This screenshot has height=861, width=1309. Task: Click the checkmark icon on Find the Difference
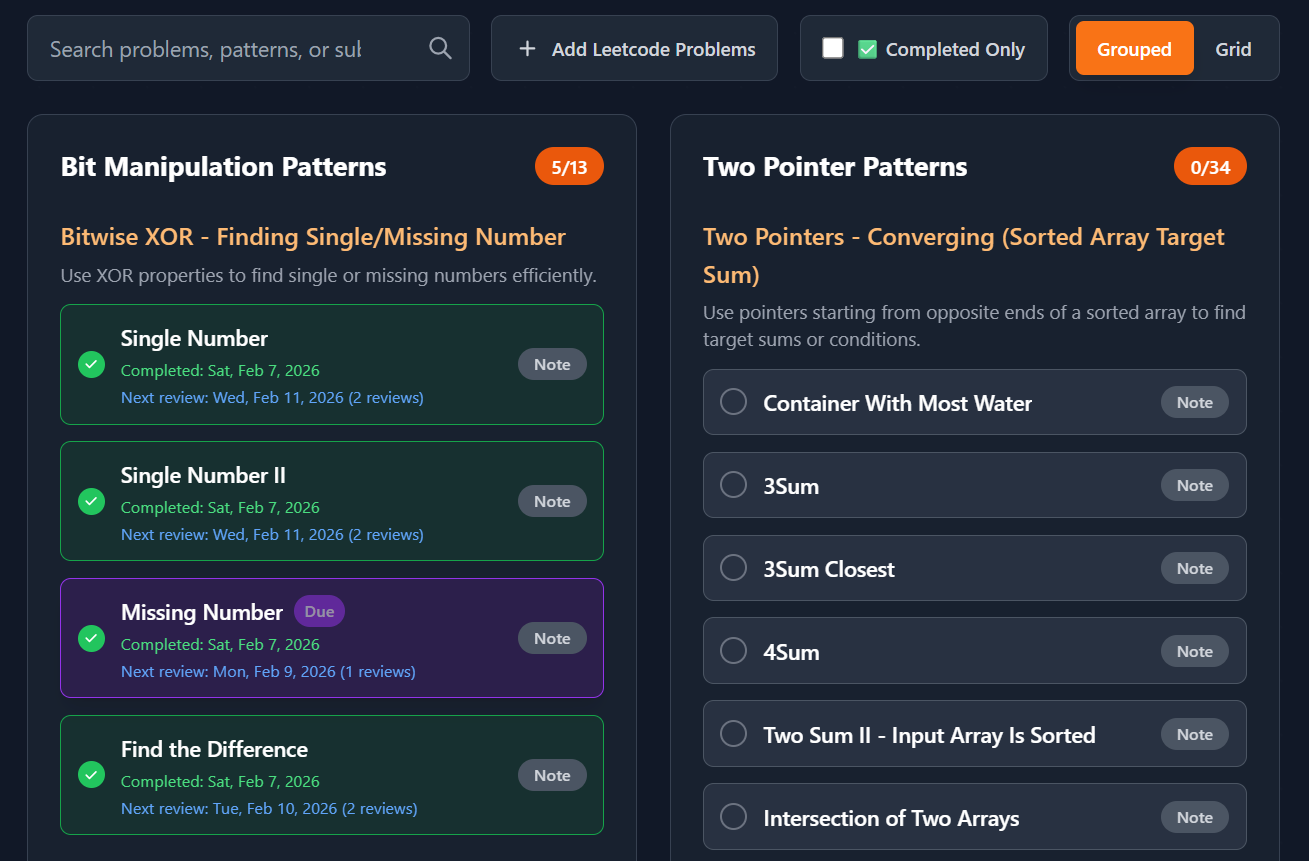click(91, 775)
